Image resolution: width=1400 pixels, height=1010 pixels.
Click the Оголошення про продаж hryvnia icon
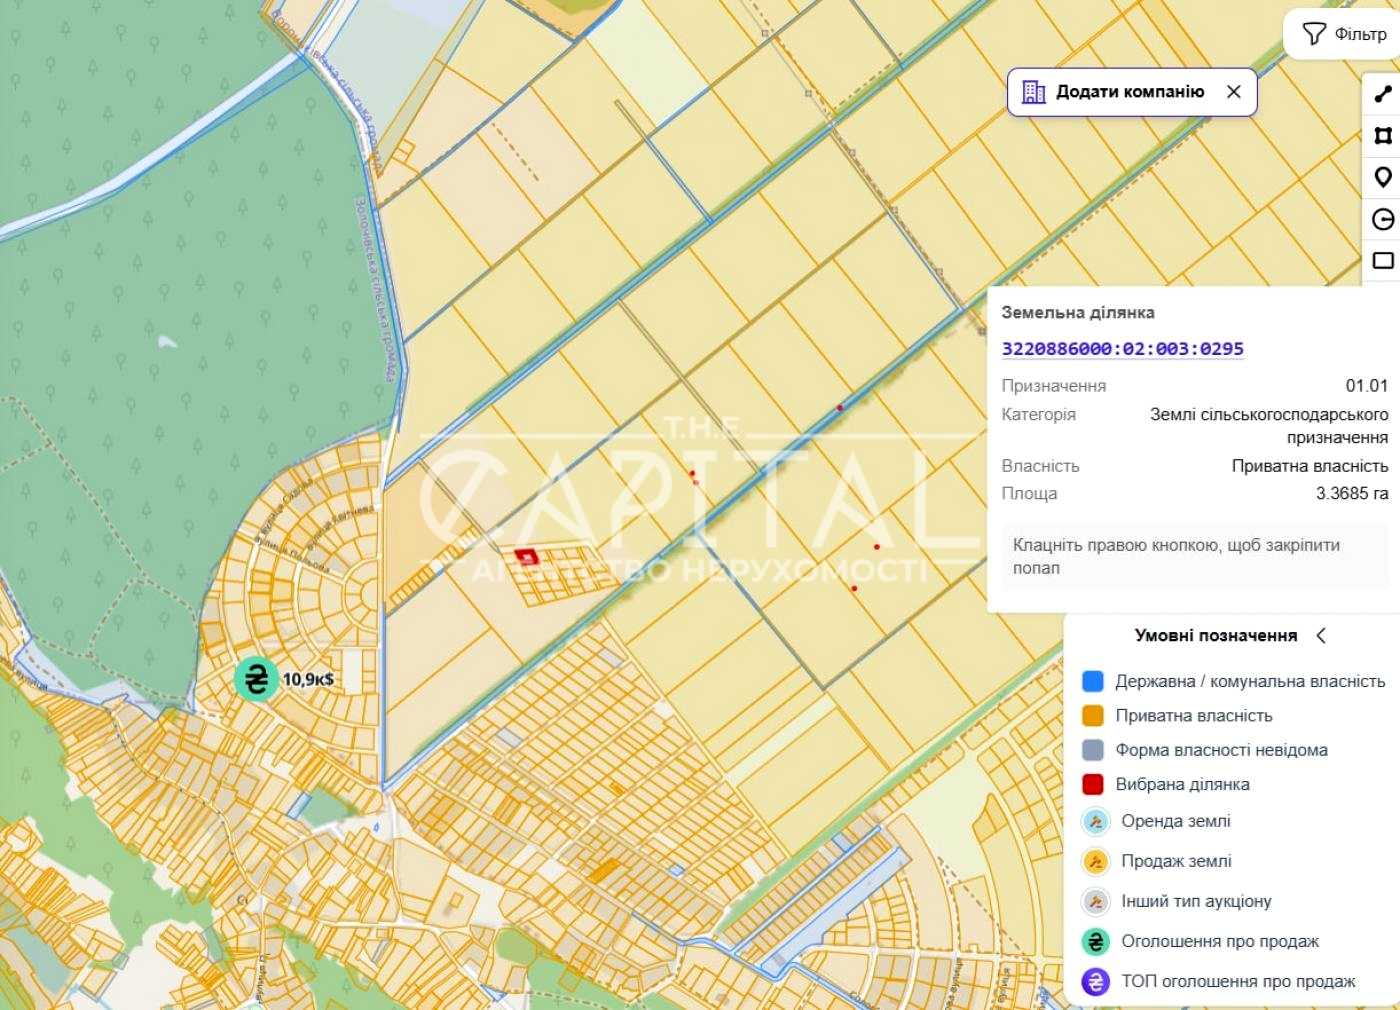point(1096,942)
